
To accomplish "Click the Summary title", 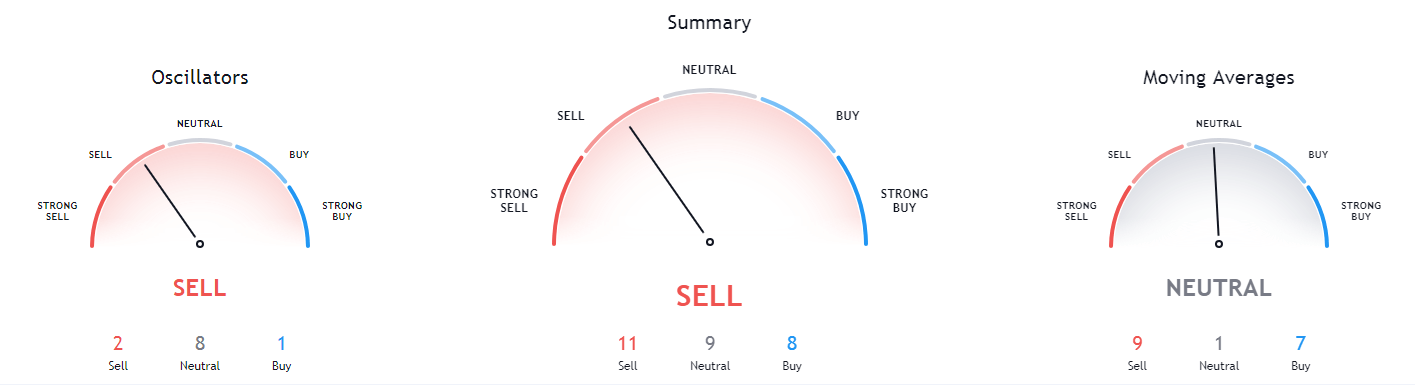I will [x=709, y=22].
